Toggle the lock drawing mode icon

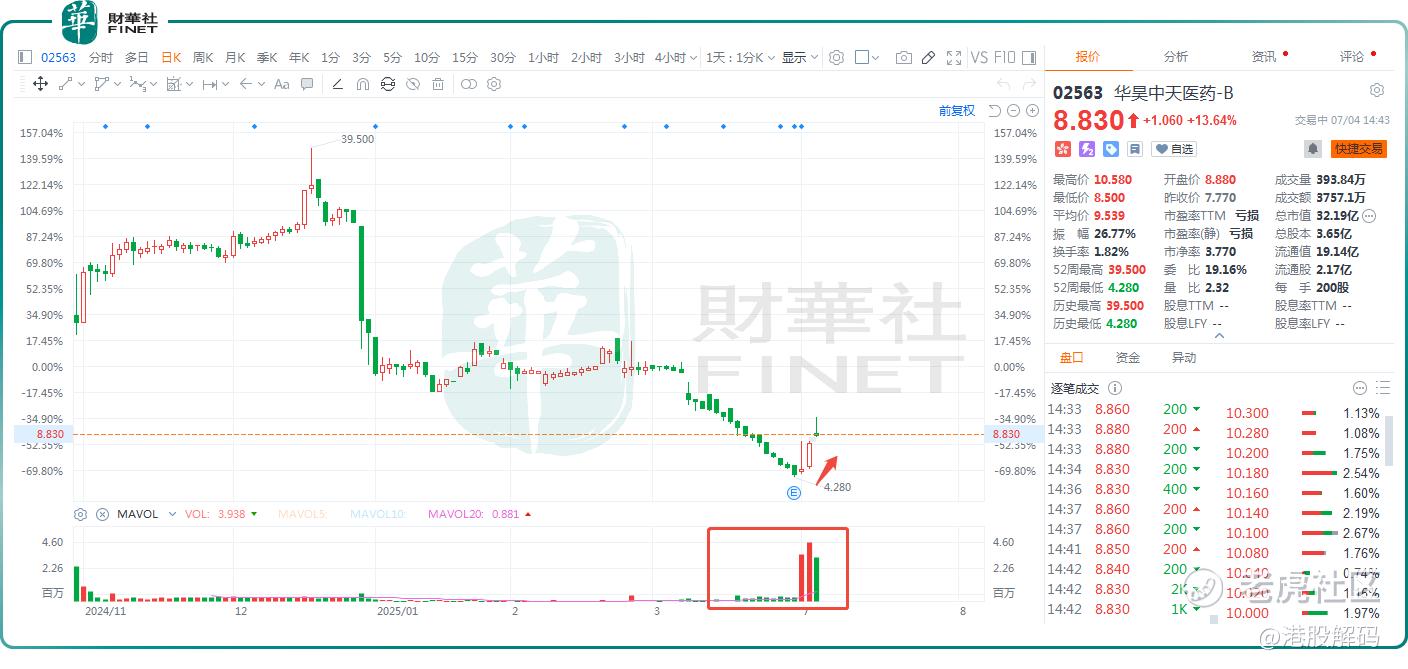pyautogui.click(x=387, y=84)
